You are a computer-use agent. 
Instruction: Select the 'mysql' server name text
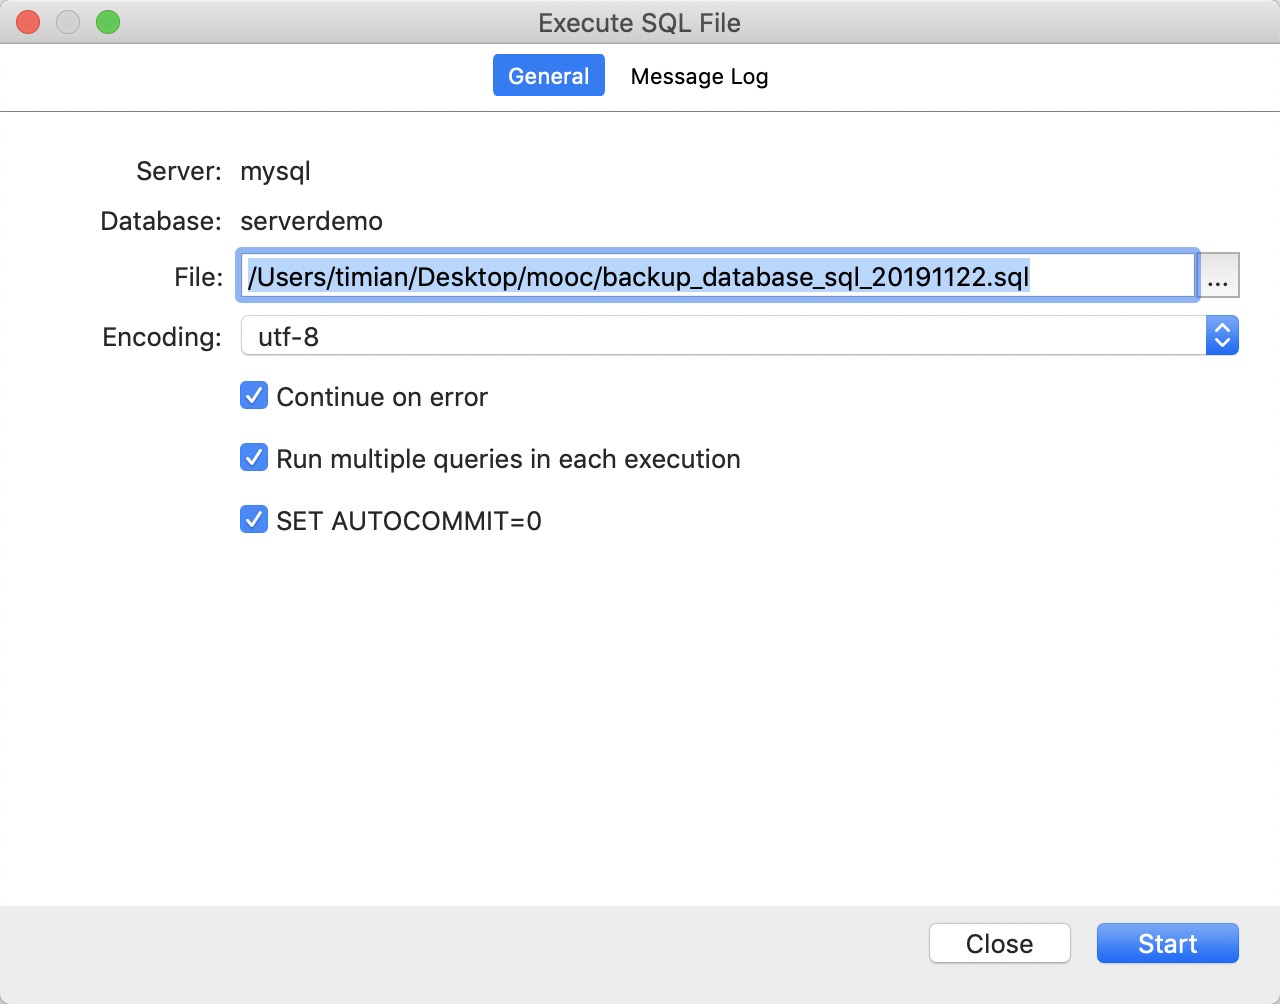point(275,172)
